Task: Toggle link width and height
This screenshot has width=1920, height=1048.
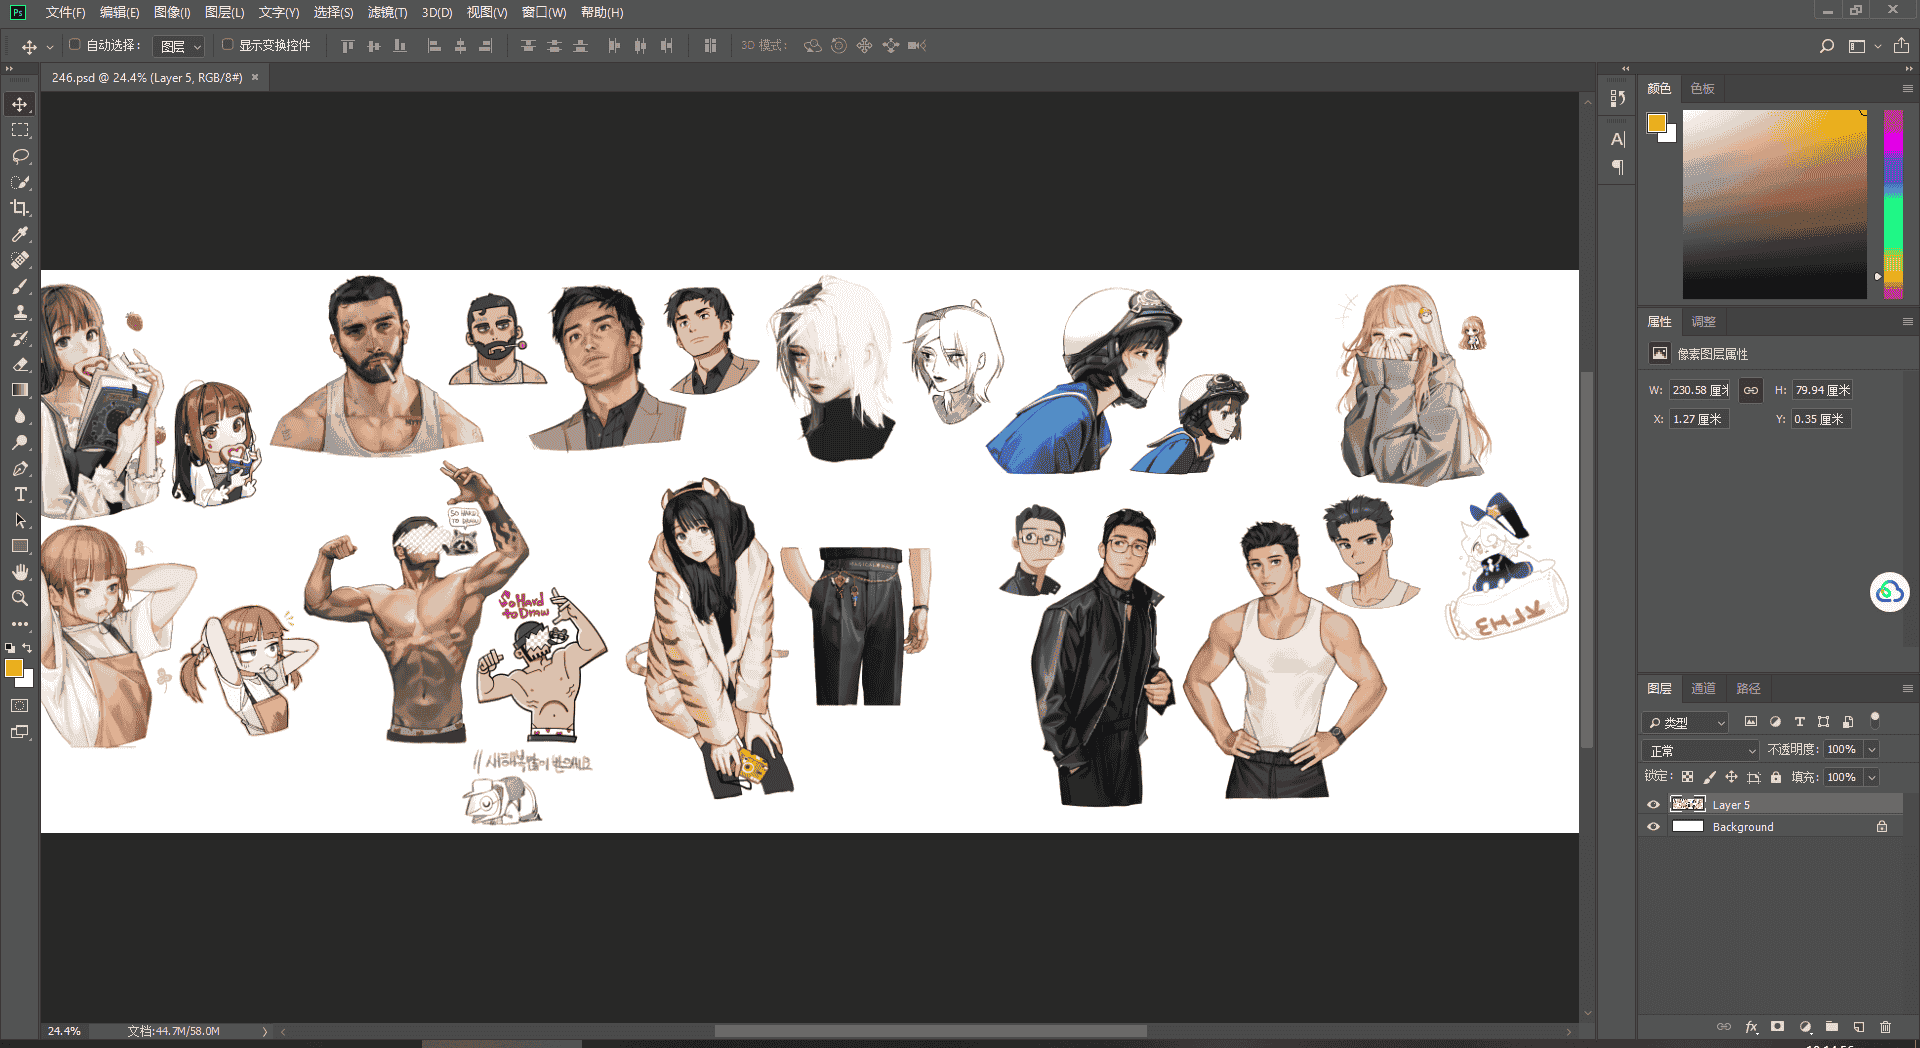Action: pos(1751,390)
